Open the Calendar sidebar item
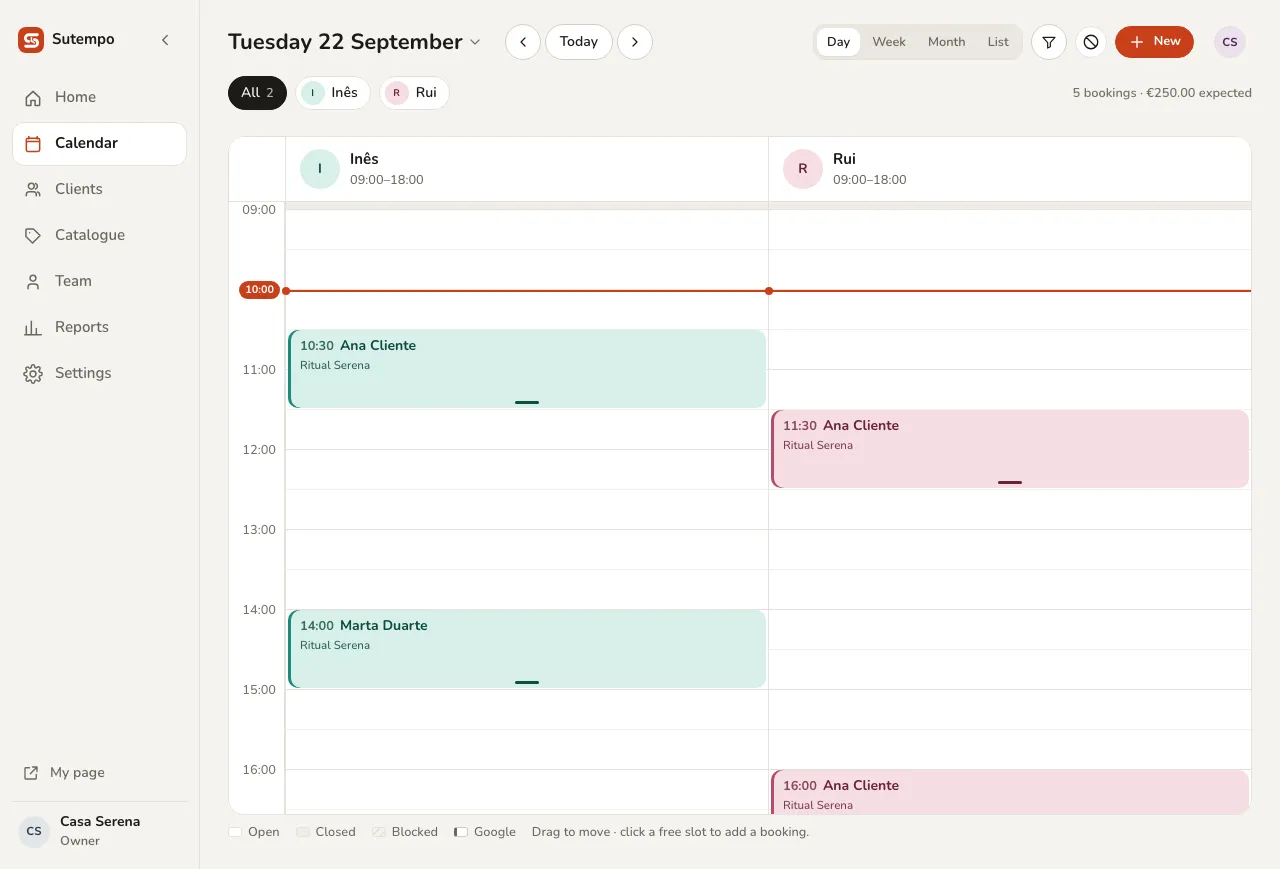 pyautogui.click(x=99, y=143)
